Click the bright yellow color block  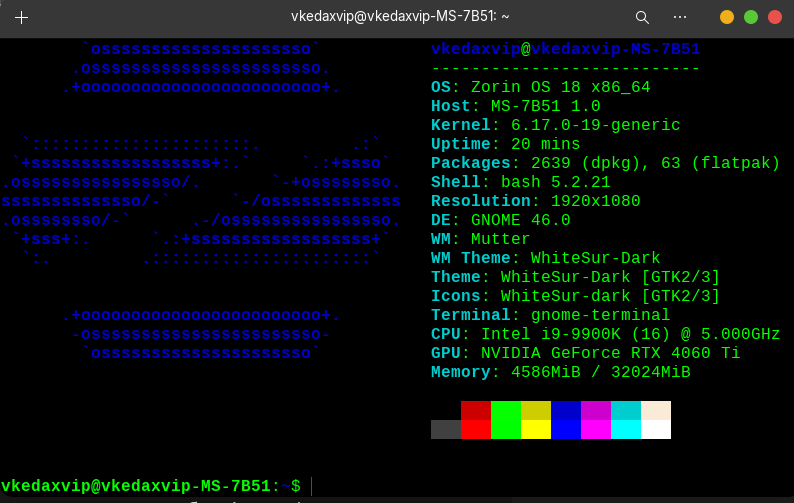(536, 429)
